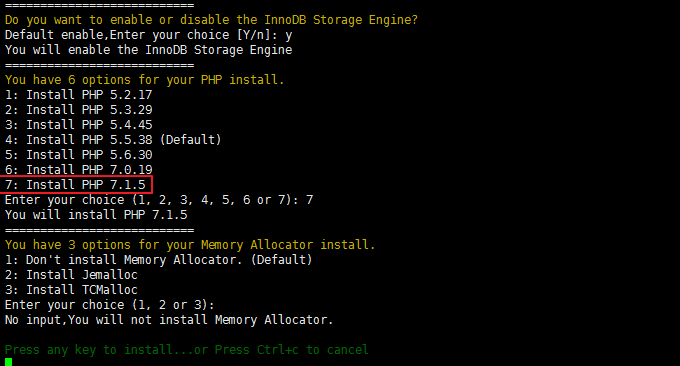Click the Install PHP 5.4.45 line
Screen dimensions: 680x366
(78, 125)
